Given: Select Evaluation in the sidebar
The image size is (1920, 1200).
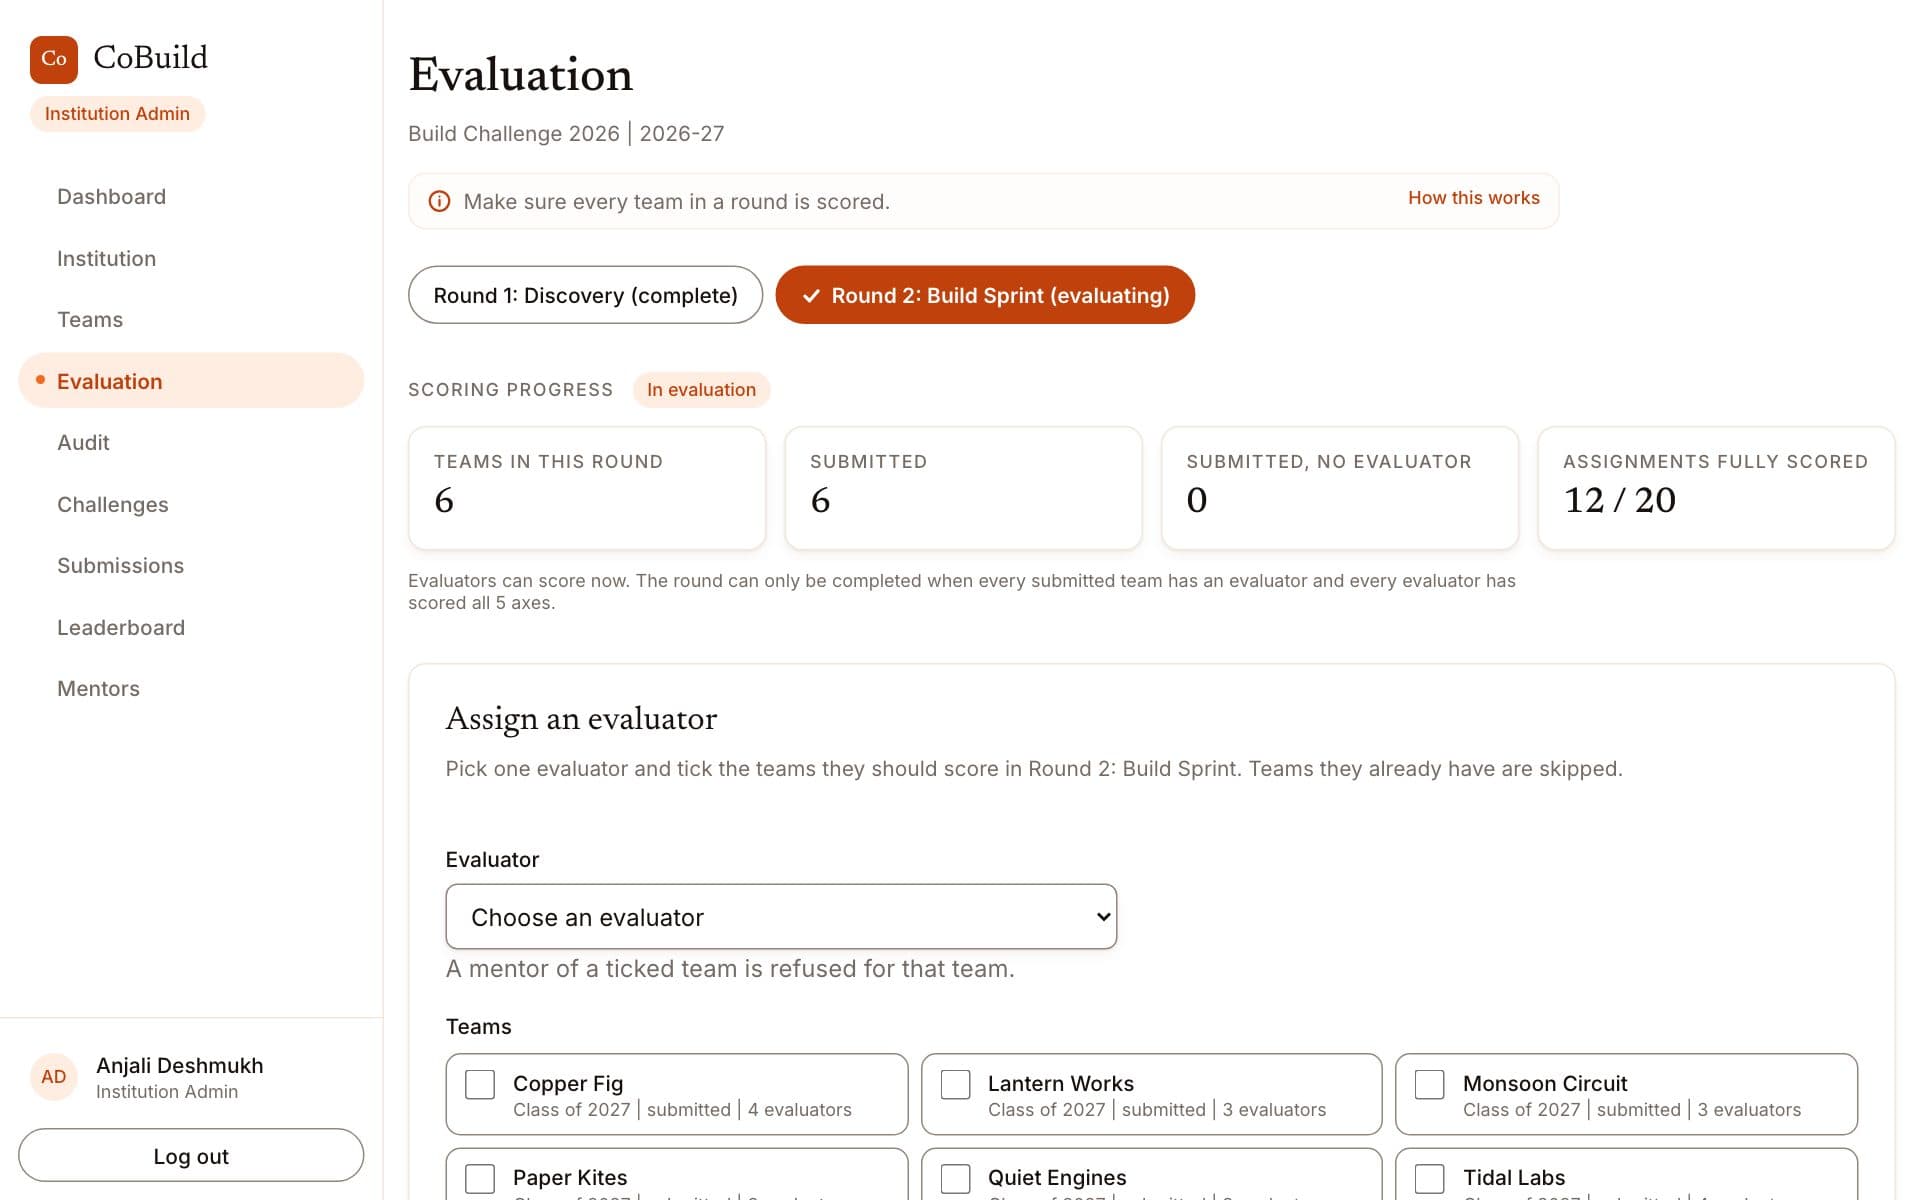Looking at the screenshot, I should coord(191,381).
